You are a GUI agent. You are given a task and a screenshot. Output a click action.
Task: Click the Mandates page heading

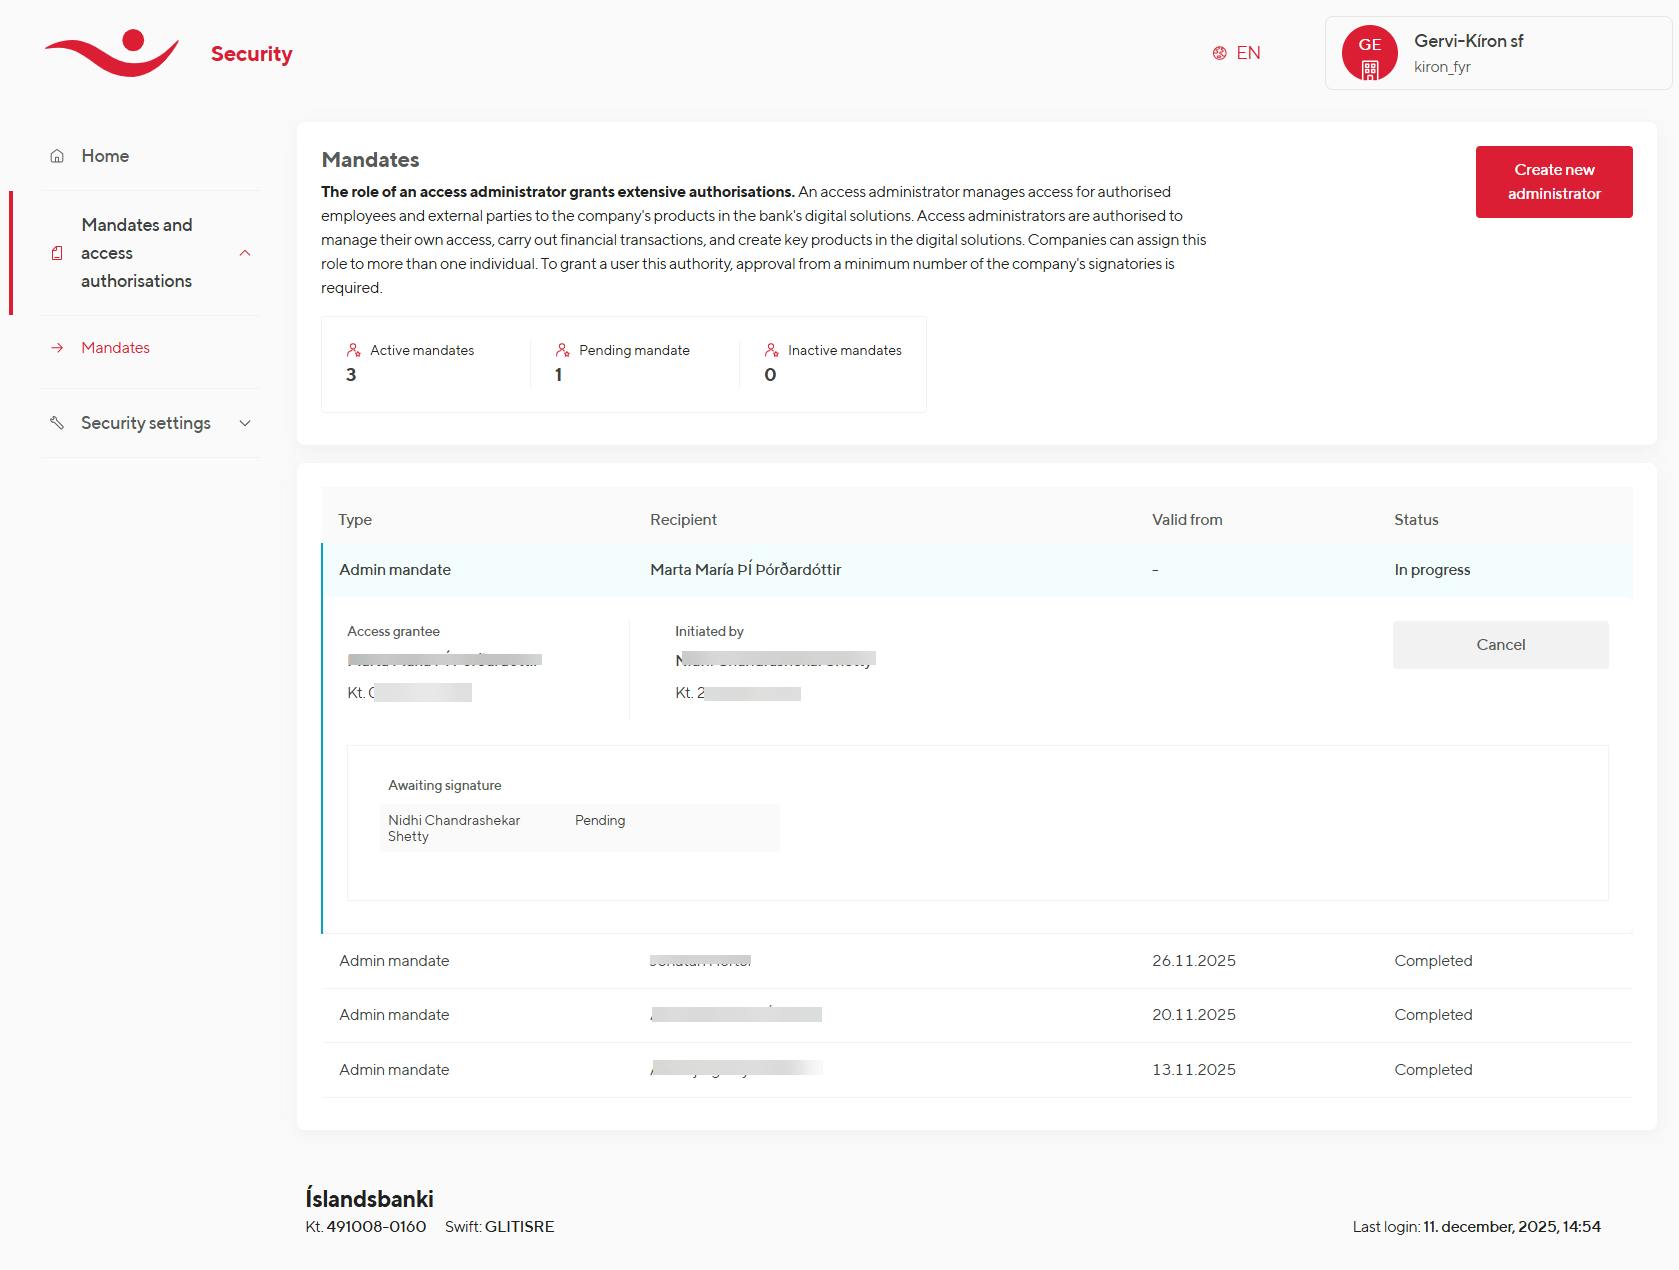tap(370, 160)
